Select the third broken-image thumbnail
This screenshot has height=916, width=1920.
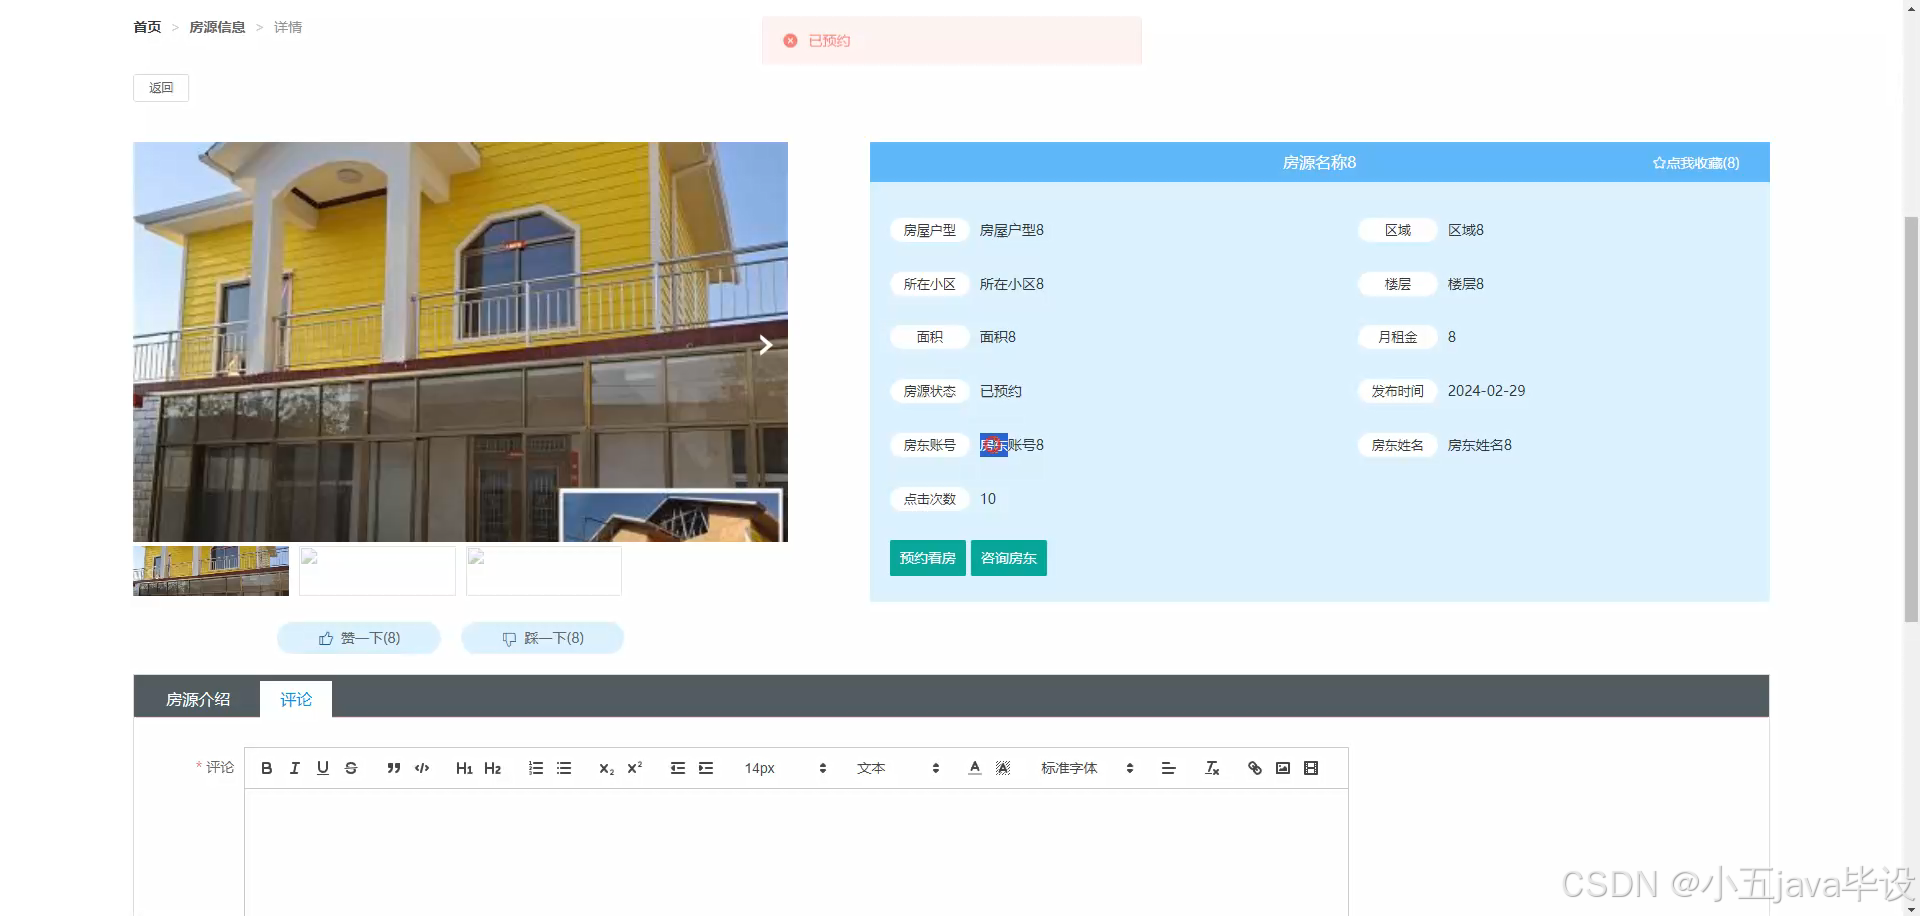tap(544, 570)
